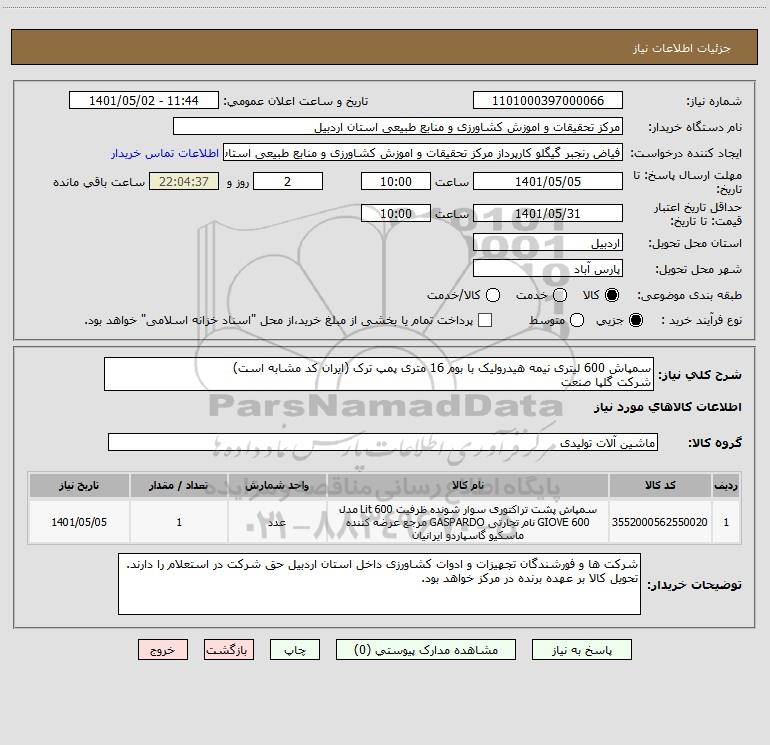Click the گروه کالا field ماشین آلات تولیدی
The image size is (770, 745).
tap(383, 442)
